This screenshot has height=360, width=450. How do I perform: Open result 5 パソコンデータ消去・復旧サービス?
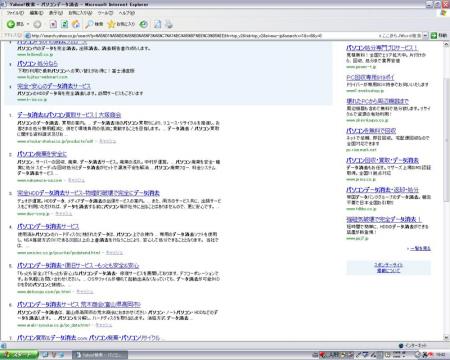pyautogui.click(x=78, y=266)
